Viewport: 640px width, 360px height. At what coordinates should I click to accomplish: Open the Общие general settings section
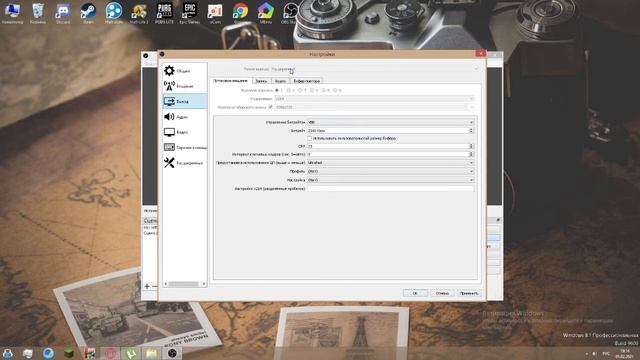[184, 71]
